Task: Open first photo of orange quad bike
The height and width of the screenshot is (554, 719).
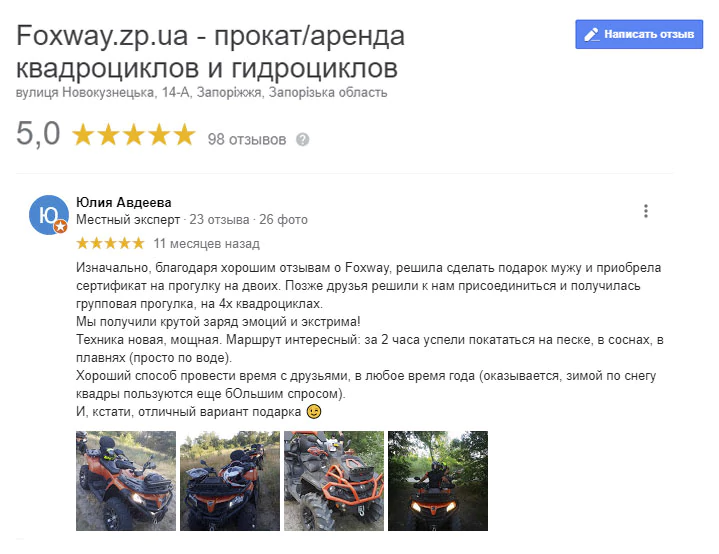Action: pyautogui.click(x=126, y=481)
